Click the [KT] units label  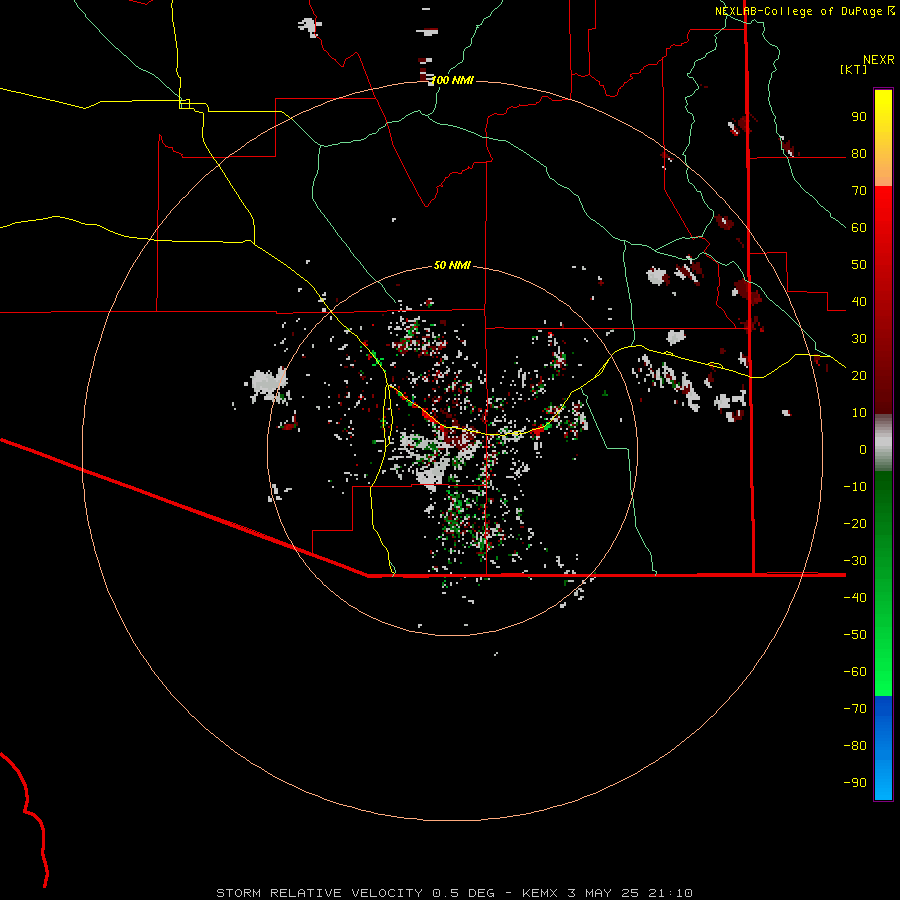pyautogui.click(x=854, y=69)
